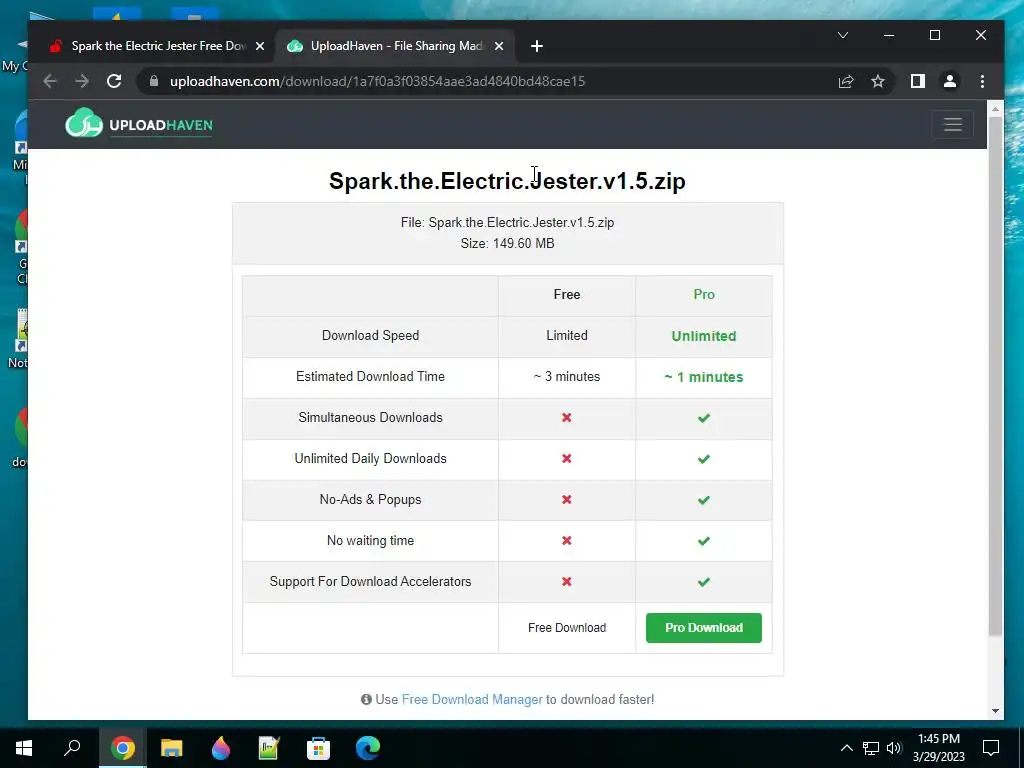Click the page title Spark.the.Electric.Jester.v1.5.zip
The image size is (1024, 768).
tap(507, 181)
